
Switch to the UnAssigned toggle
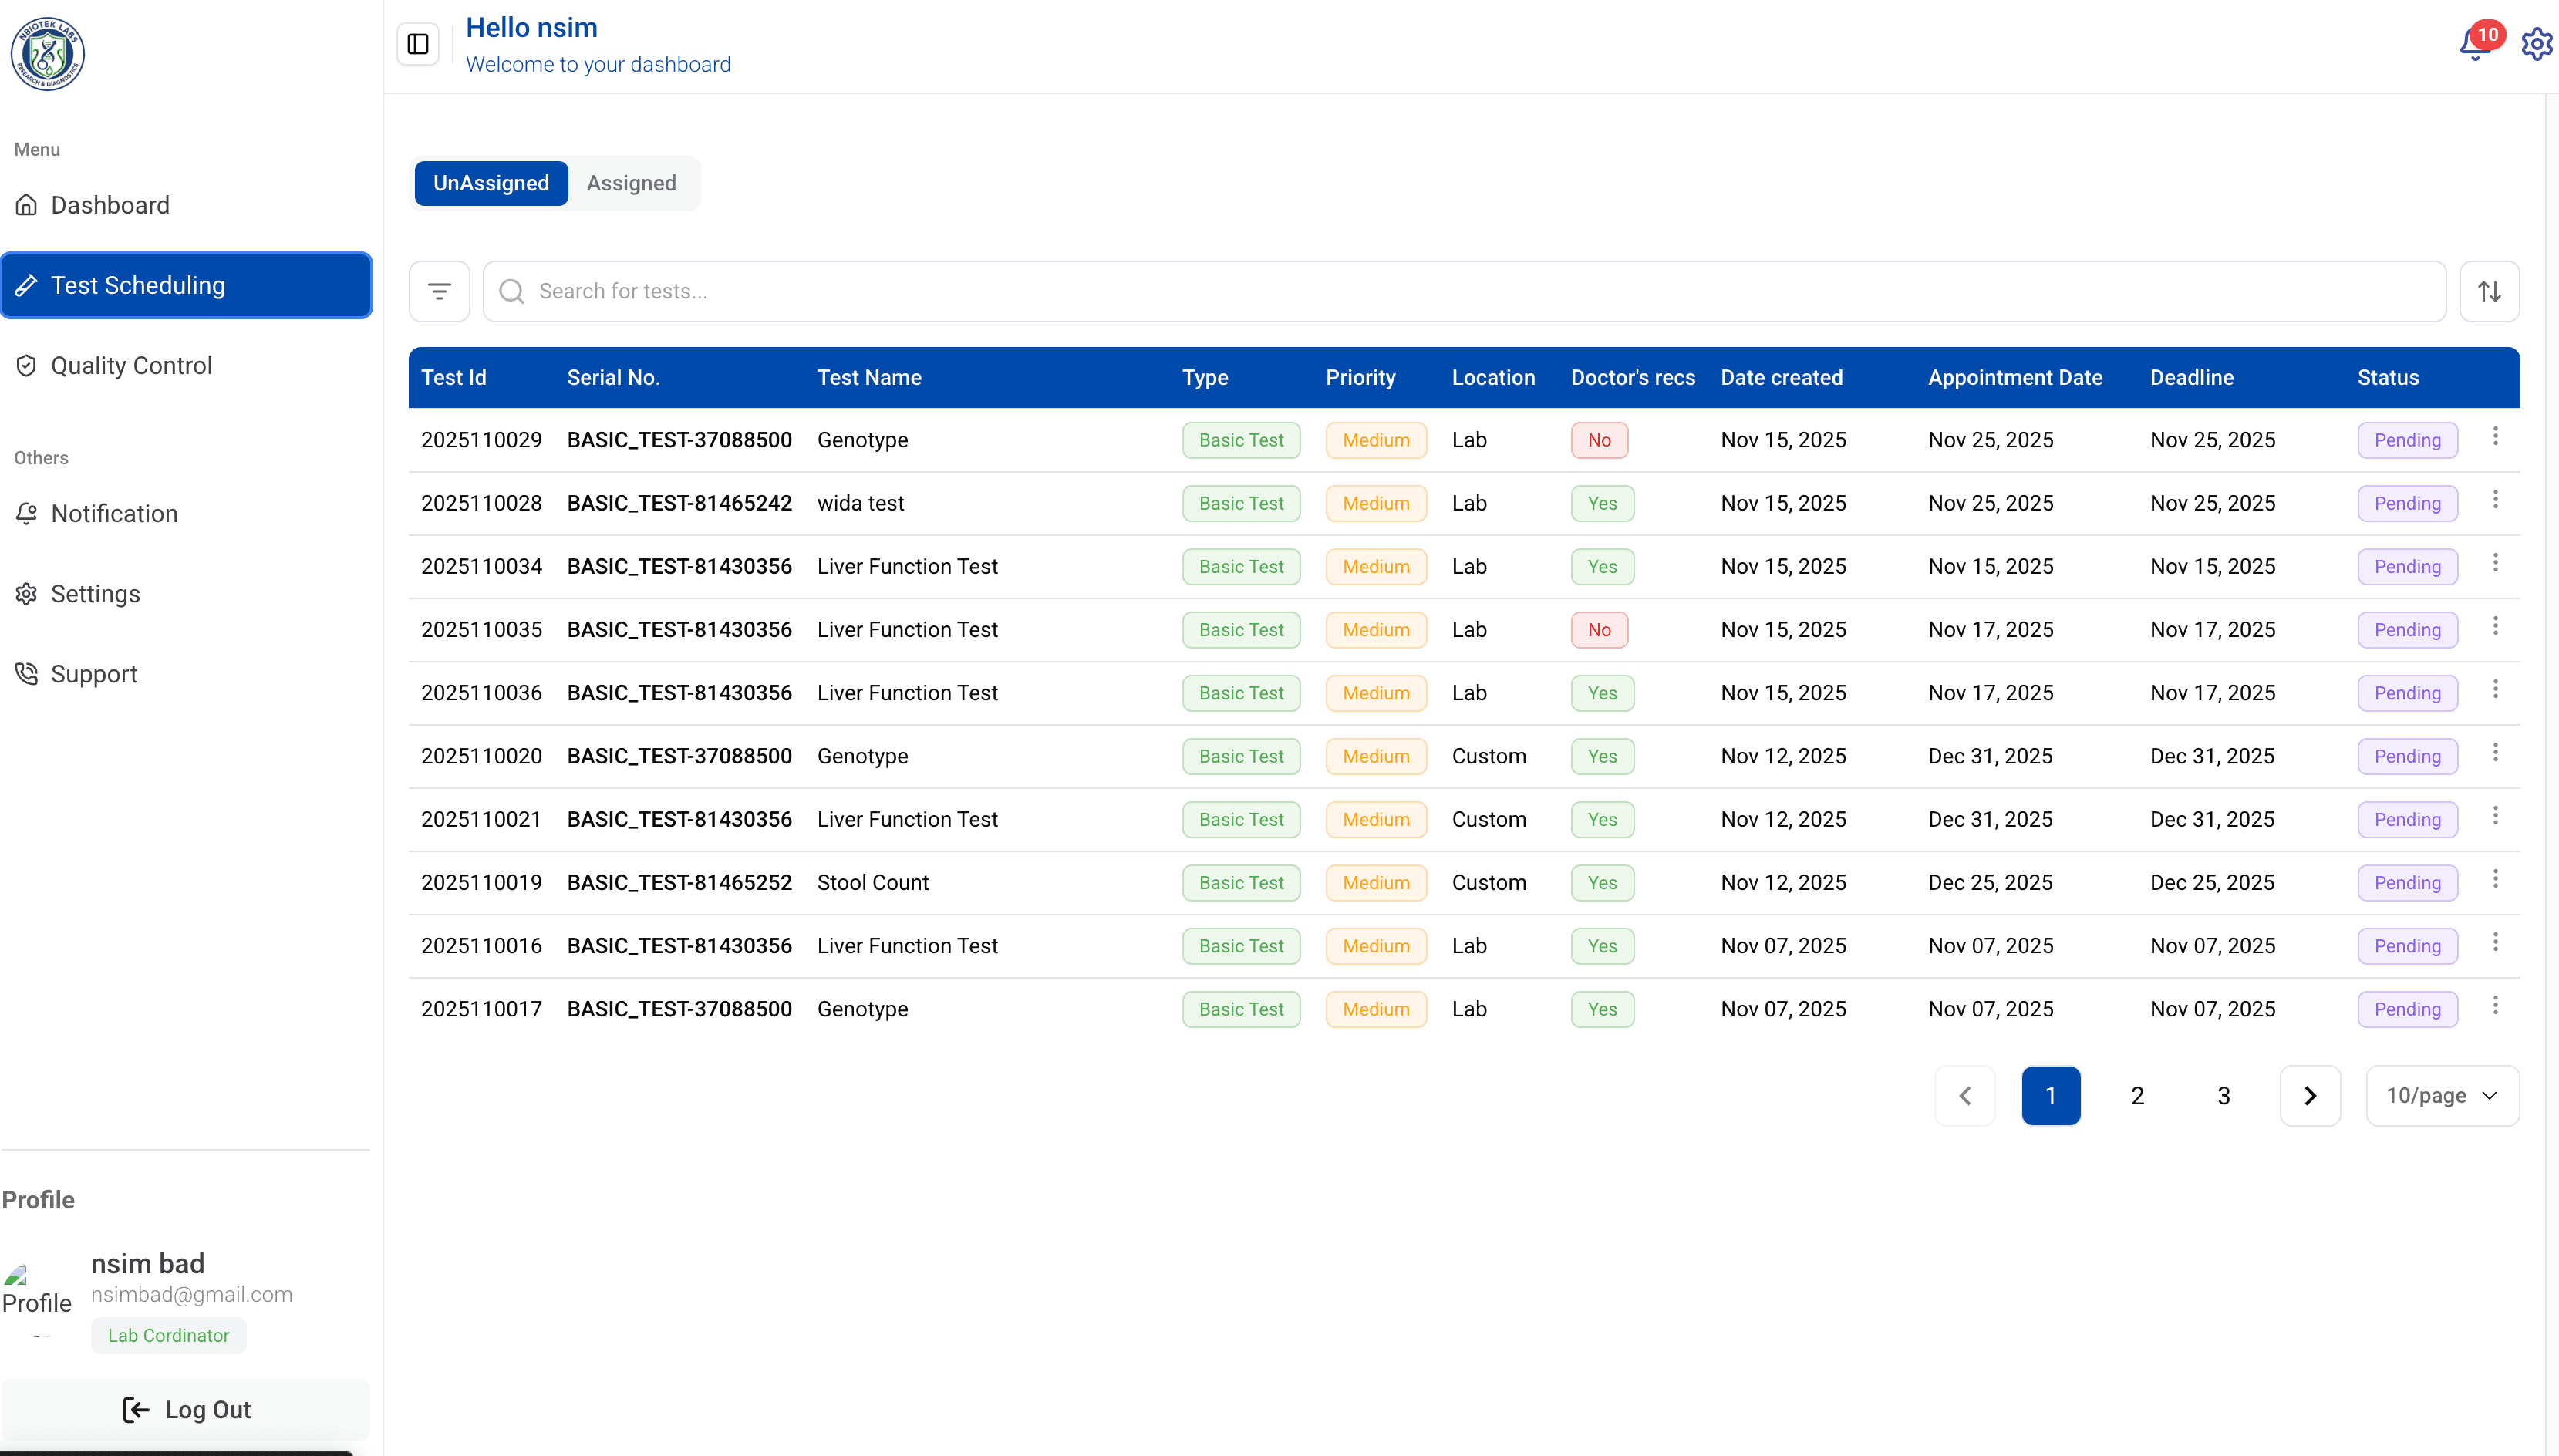point(490,183)
